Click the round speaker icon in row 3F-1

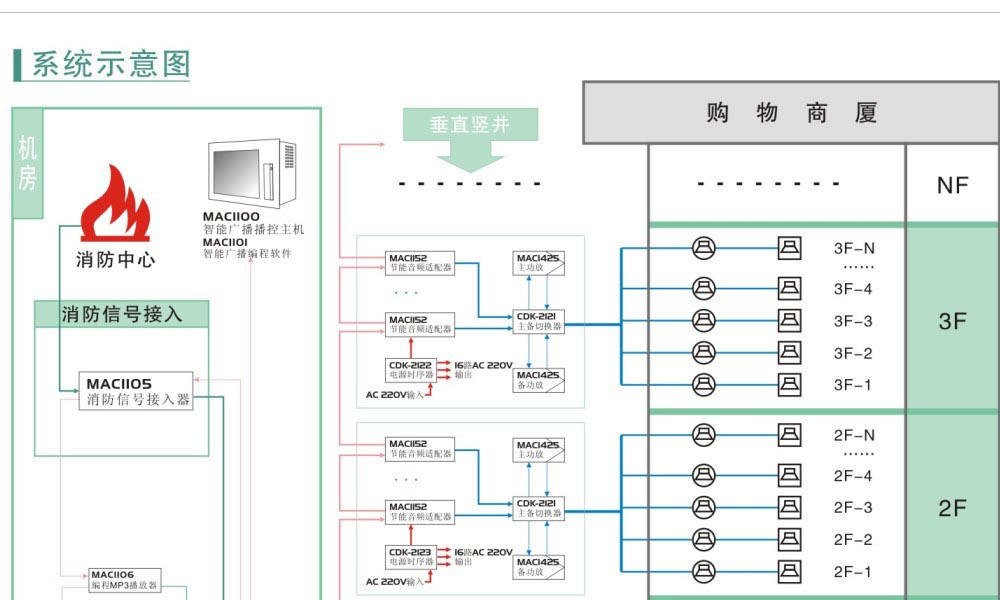704,384
